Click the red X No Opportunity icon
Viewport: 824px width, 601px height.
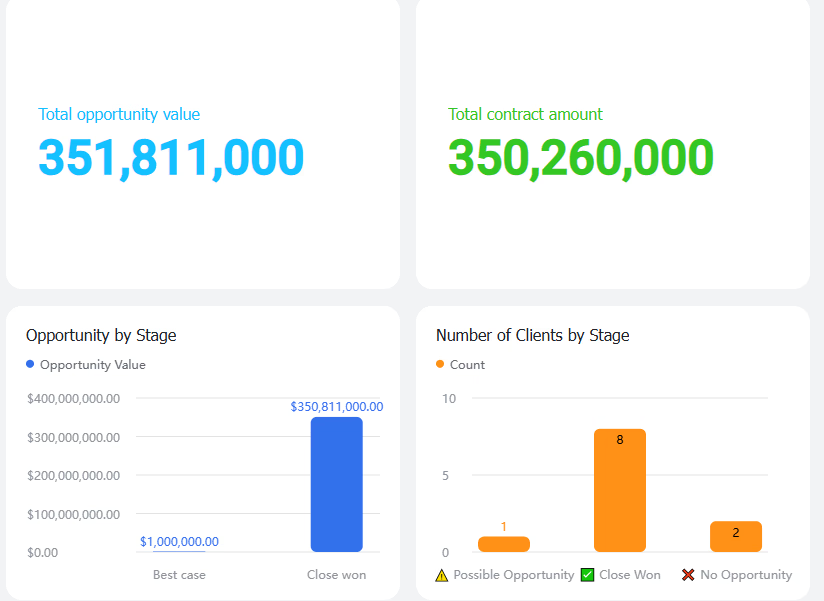[688, 575]
